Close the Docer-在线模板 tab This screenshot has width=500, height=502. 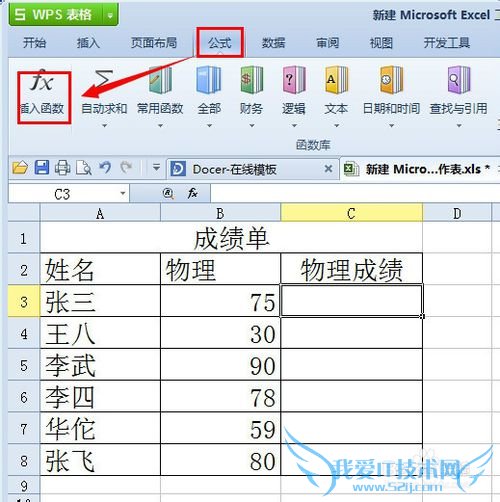328,169
